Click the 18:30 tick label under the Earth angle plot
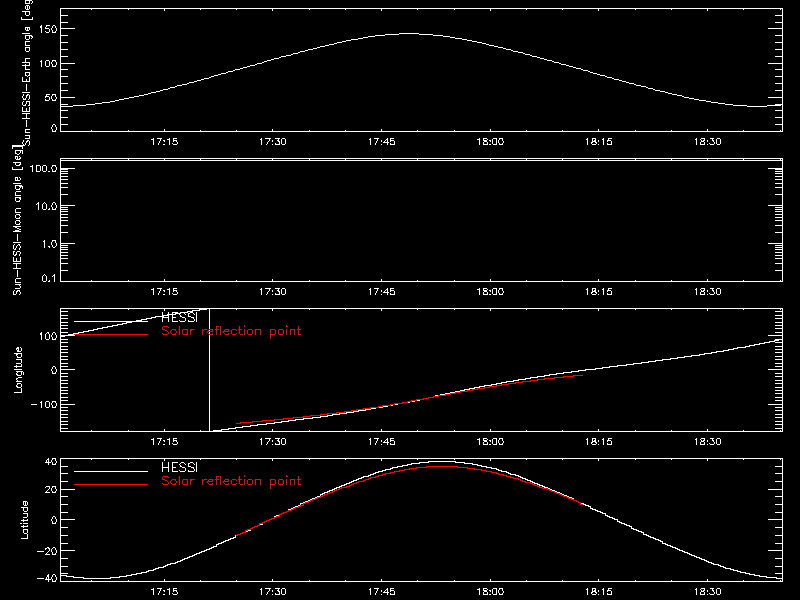Viewport: 800px width, 600px height. [x=708, y=141]
